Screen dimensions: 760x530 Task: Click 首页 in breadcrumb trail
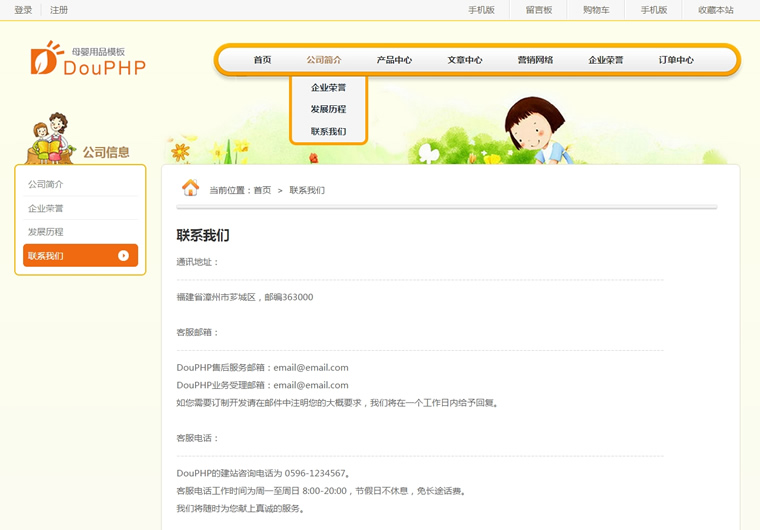(262, 190)
